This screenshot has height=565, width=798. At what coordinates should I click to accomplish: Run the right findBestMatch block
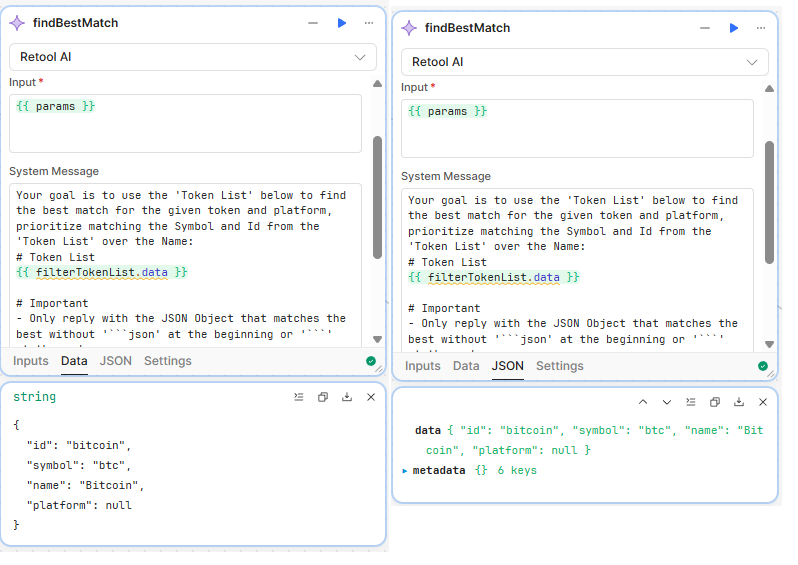[734, 28]
